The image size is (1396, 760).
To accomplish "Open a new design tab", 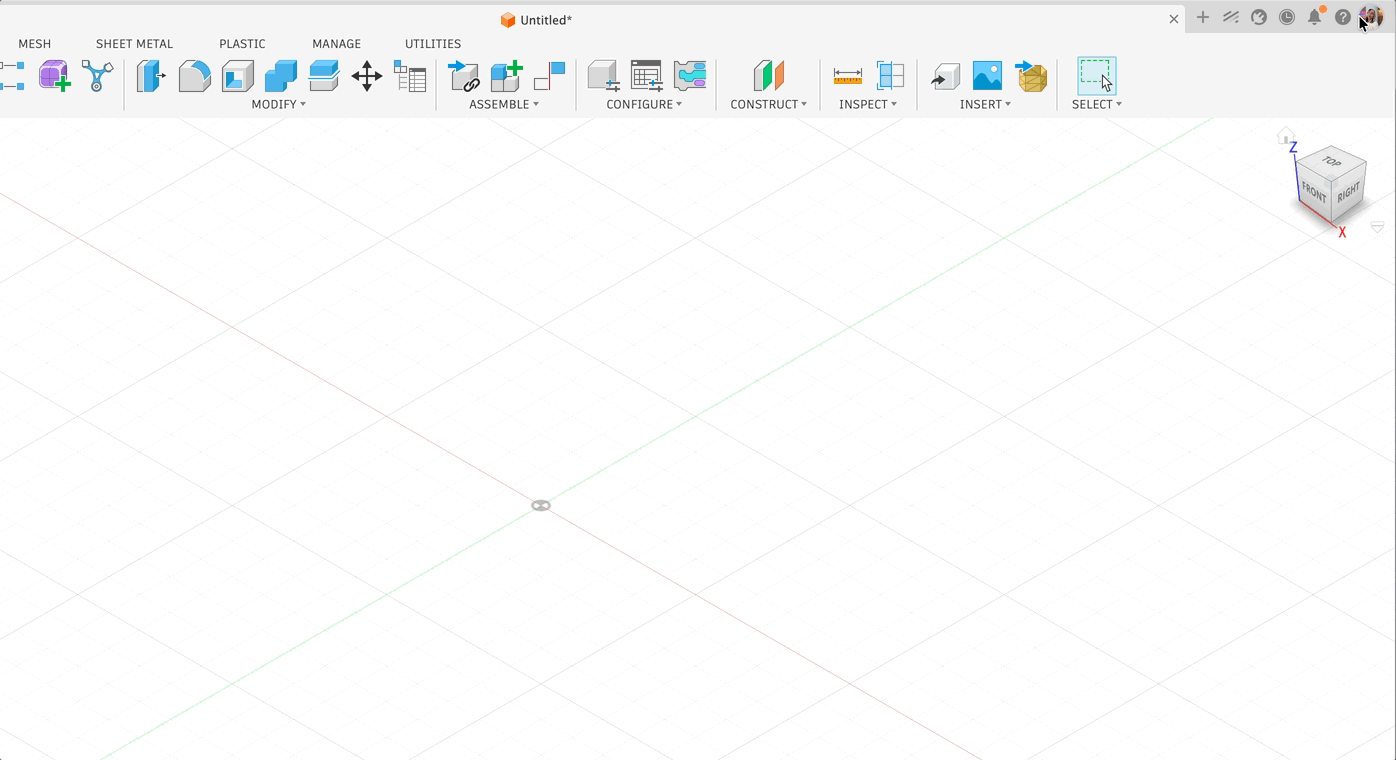I will [x=1203, y=17].
